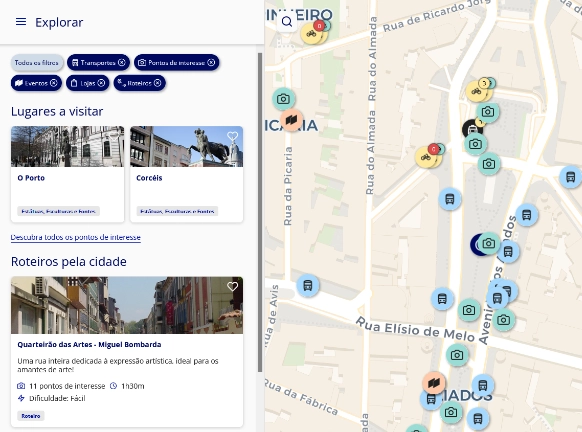Open the top-left camera point-of-interest marker
Viewport: 582px width, 432px height.
284,99
